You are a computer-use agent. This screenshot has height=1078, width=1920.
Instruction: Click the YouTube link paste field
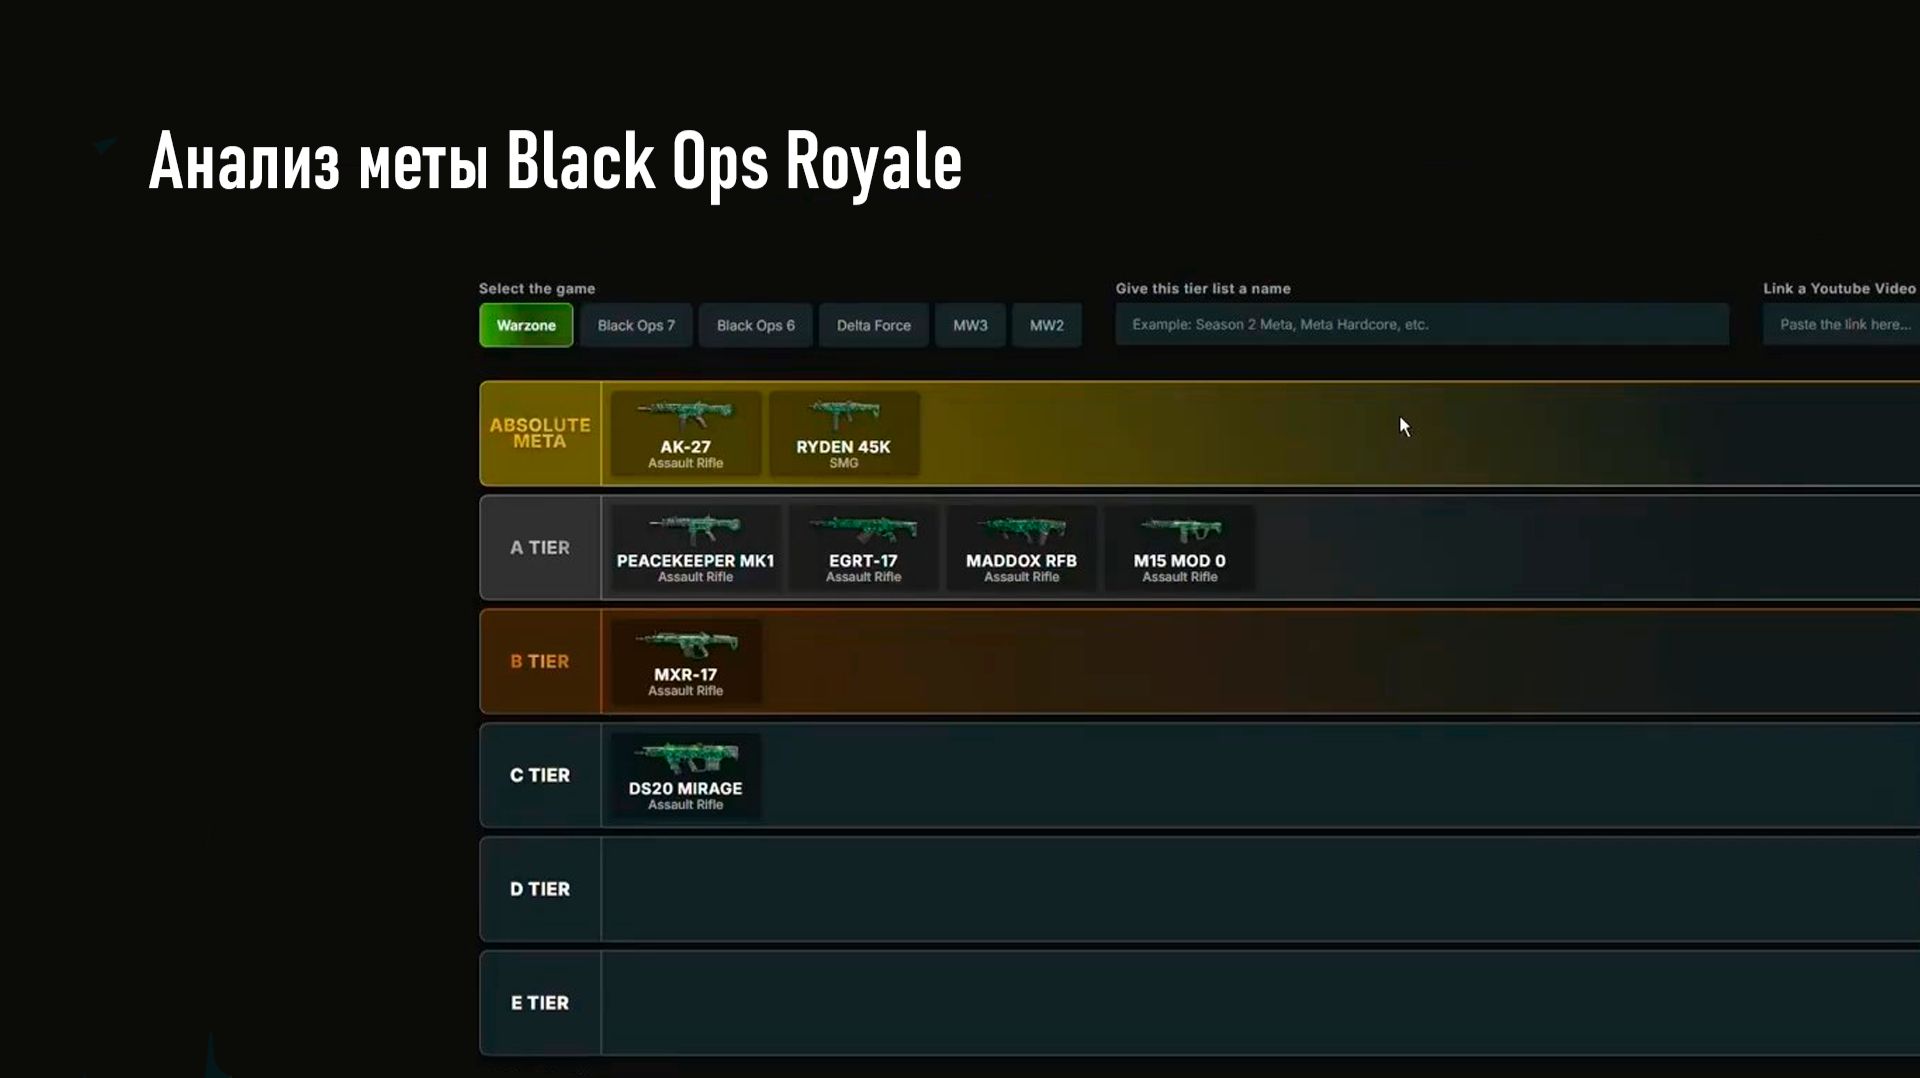pyautogui.click(x=1845, y=324)
